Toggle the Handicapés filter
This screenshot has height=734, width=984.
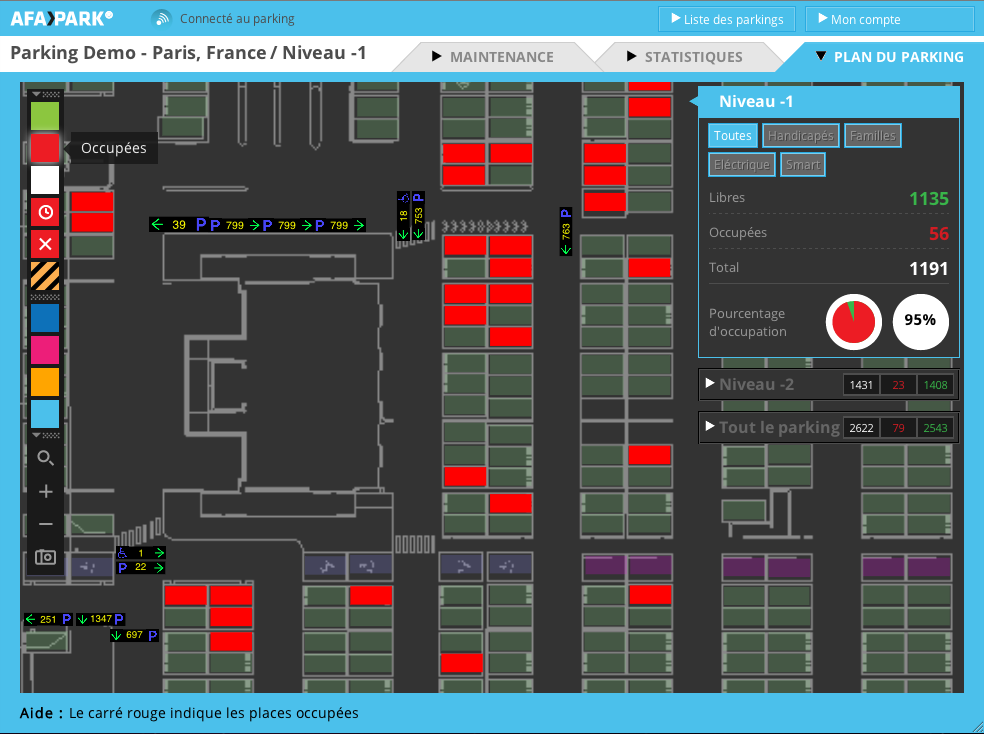[x=800, y=136]
